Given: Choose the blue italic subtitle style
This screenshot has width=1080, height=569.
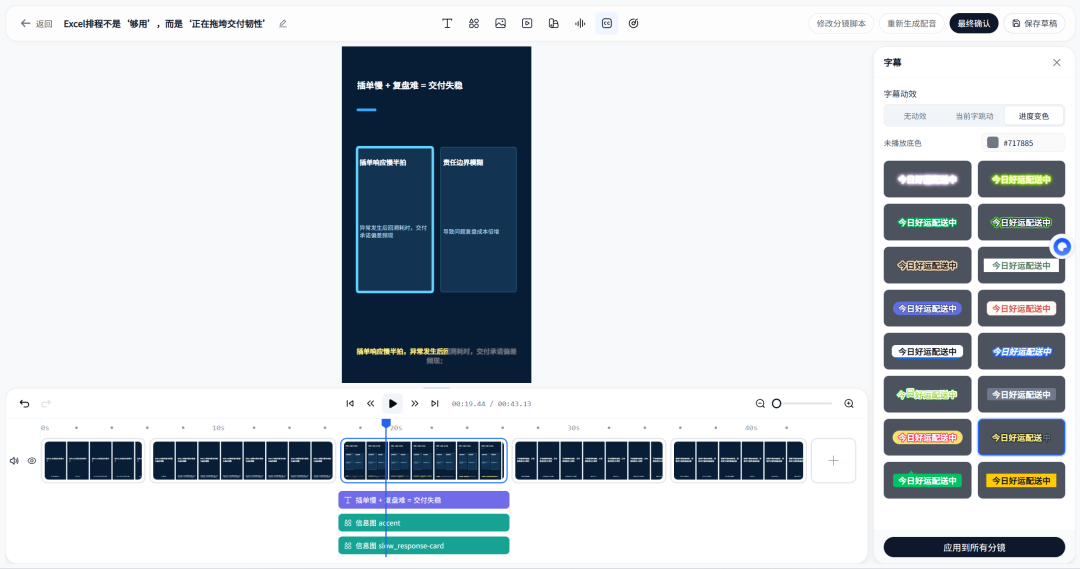Looking at the screenshot, I should 1021,351.
